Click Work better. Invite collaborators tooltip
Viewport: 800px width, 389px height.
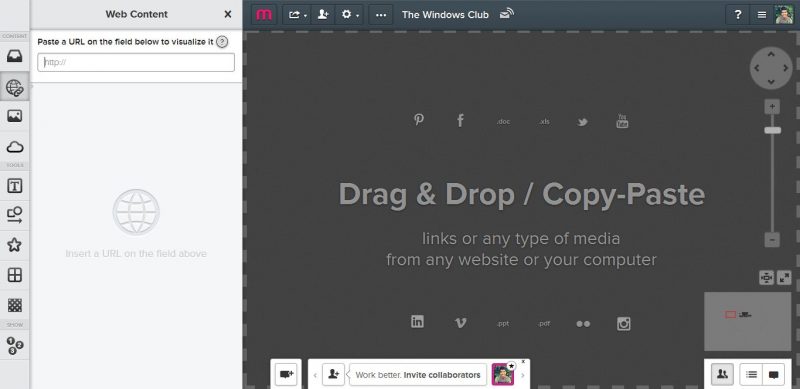[417, 375]
